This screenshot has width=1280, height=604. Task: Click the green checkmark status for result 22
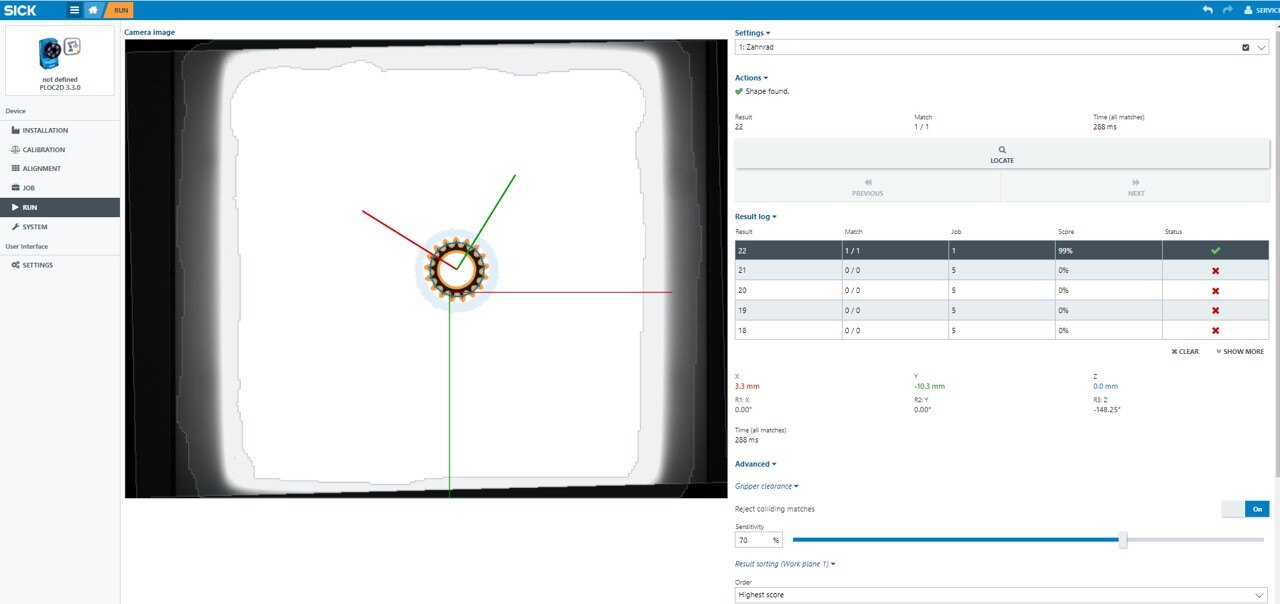(1215, 250)
